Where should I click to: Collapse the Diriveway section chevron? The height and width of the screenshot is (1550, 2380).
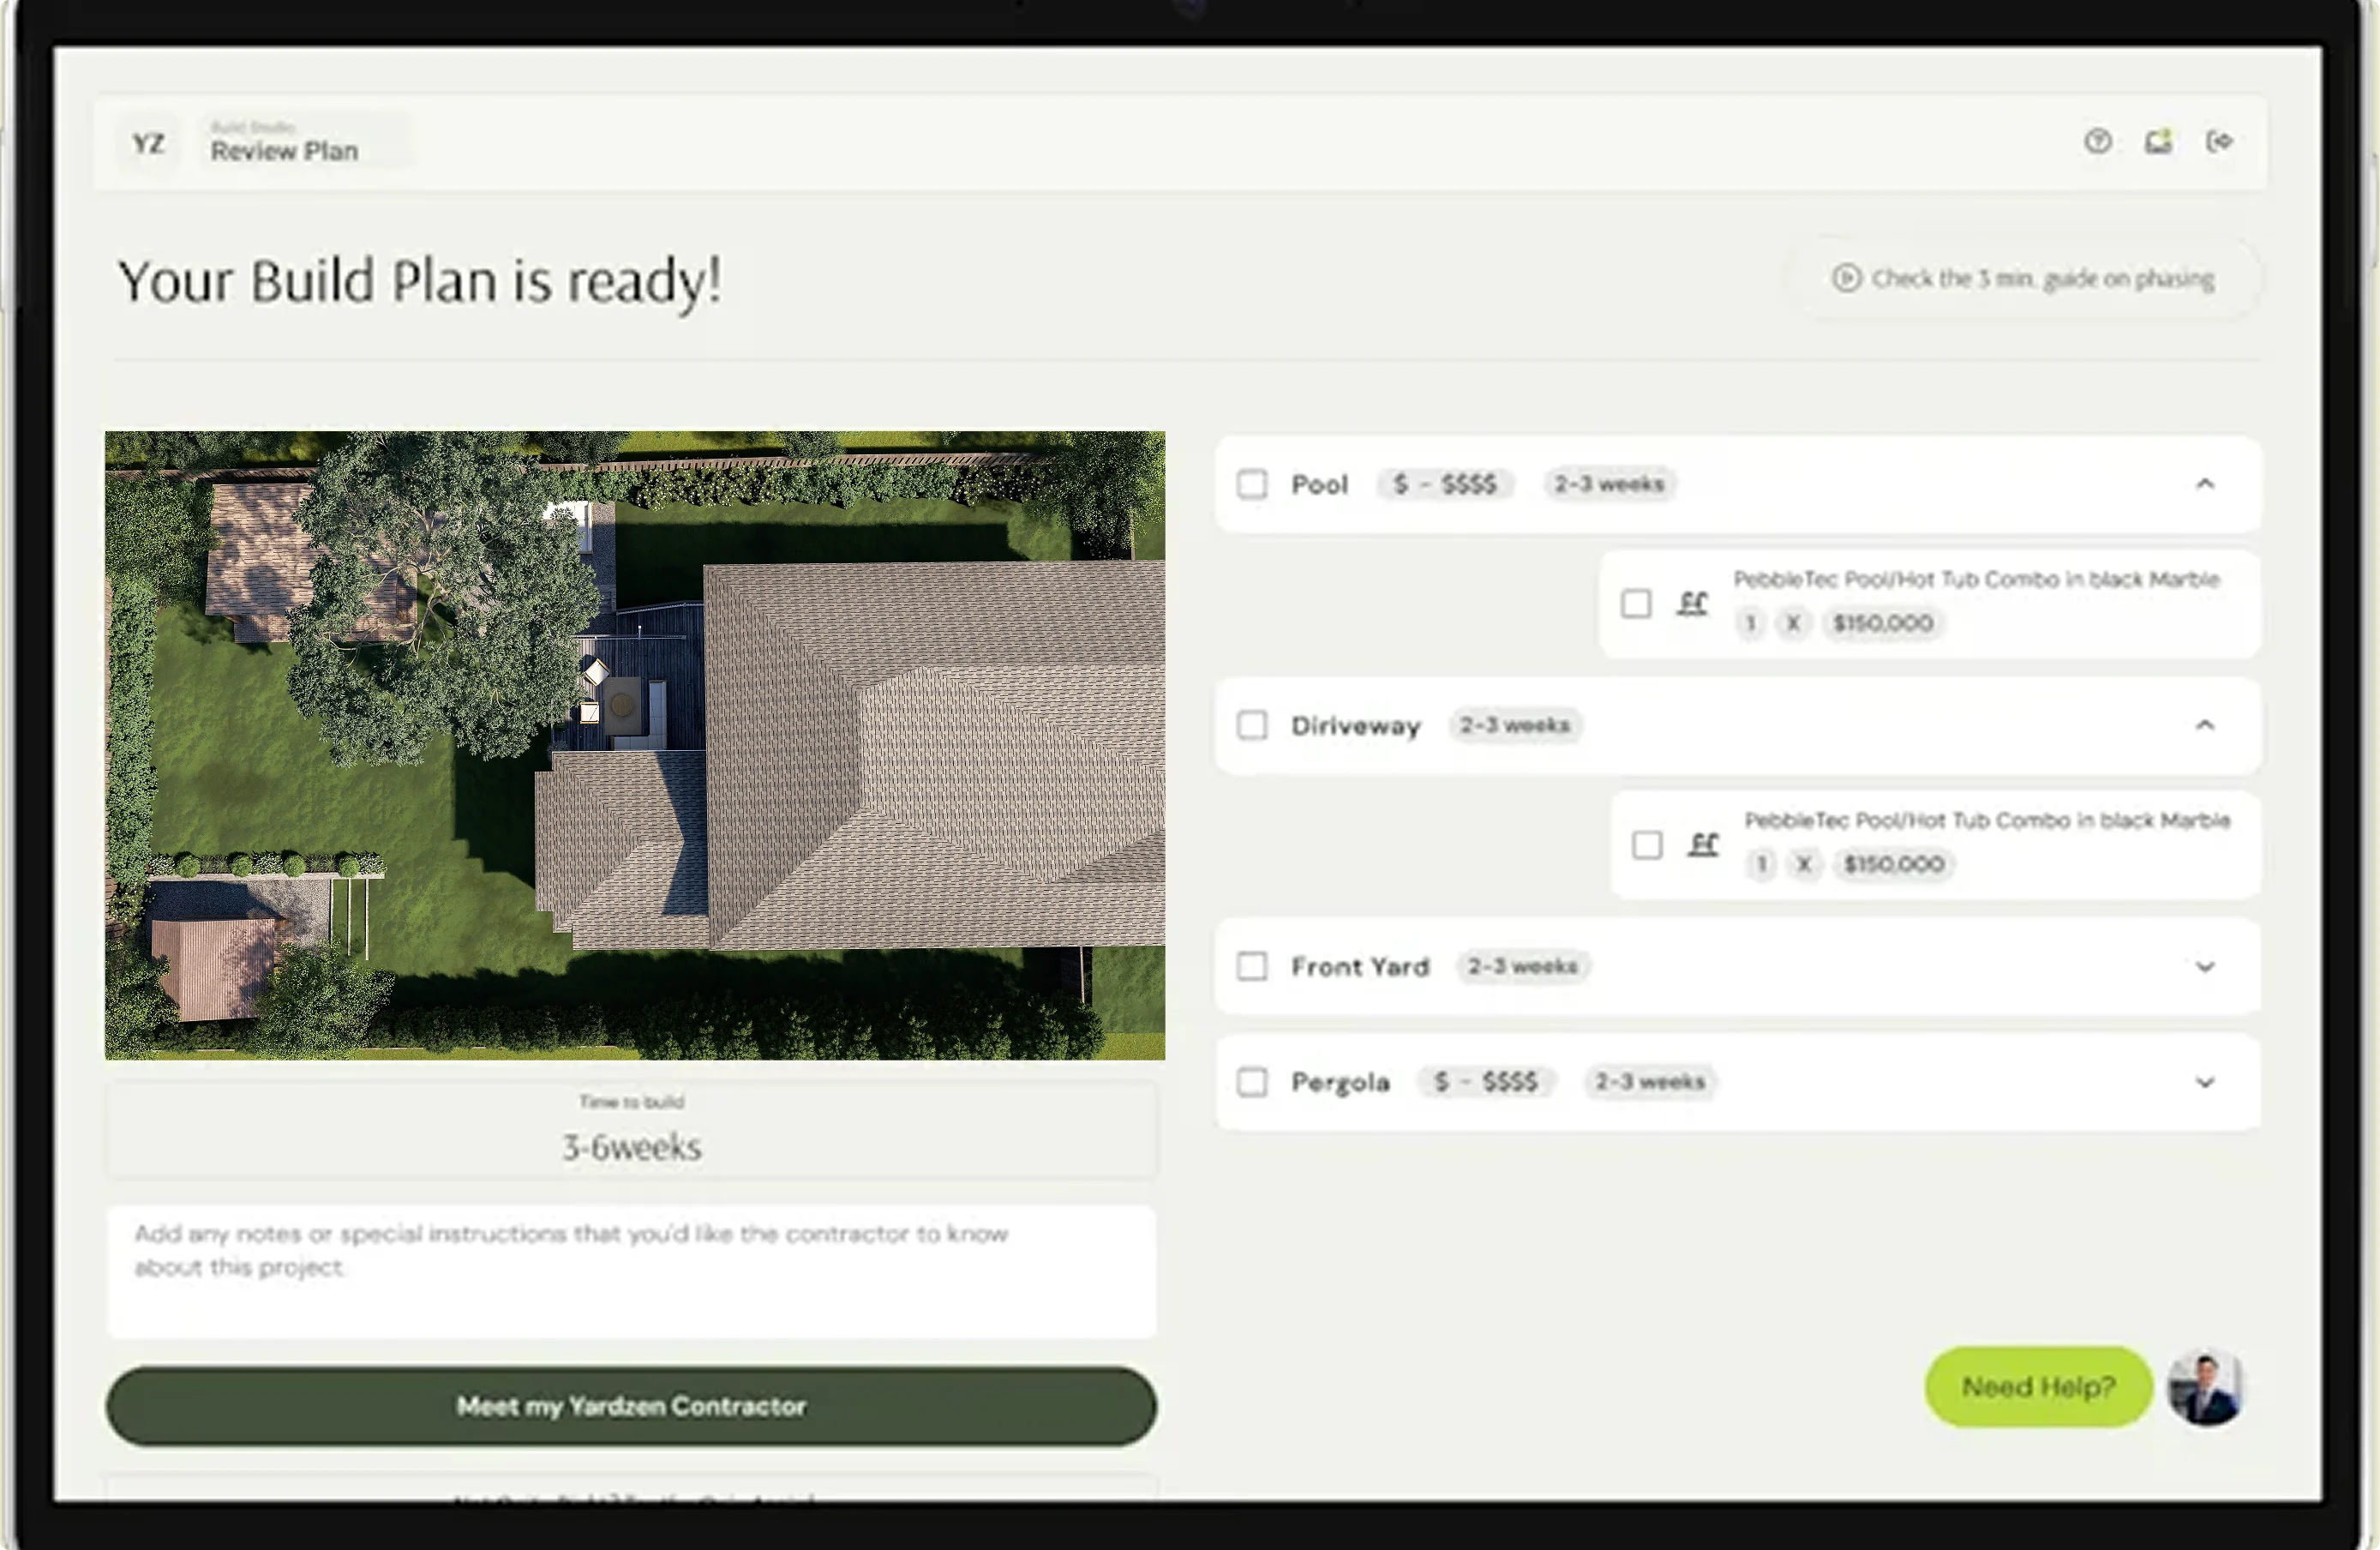pos(2205,725)
